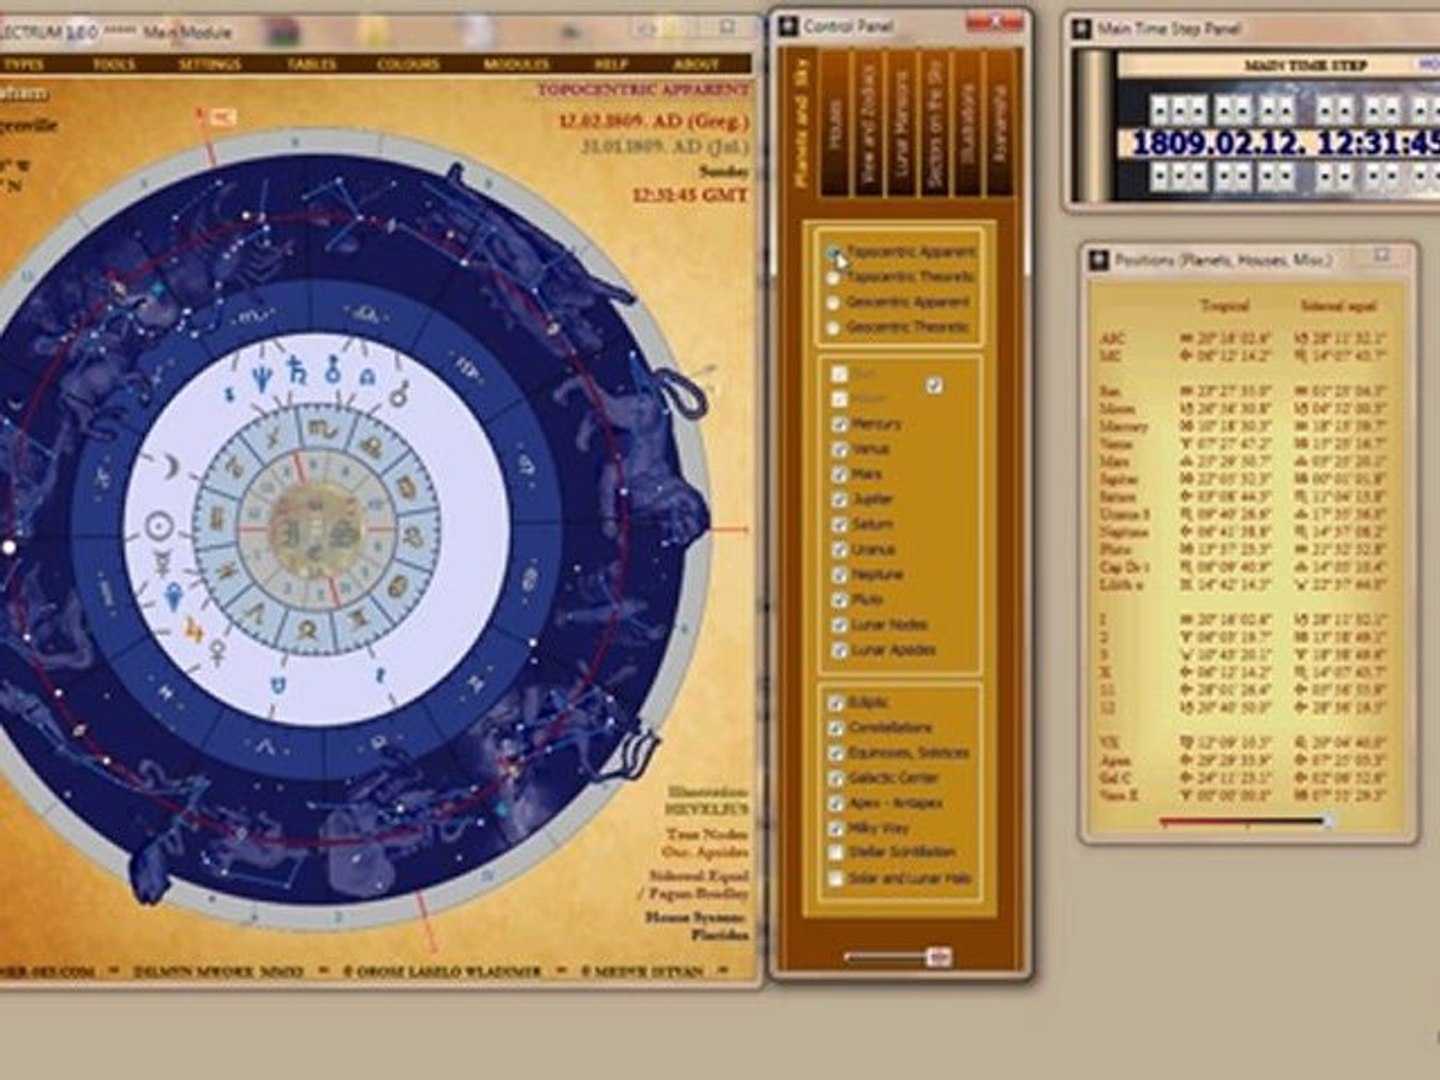Click the lunar node glyph beside Mars

click(367, 377)
